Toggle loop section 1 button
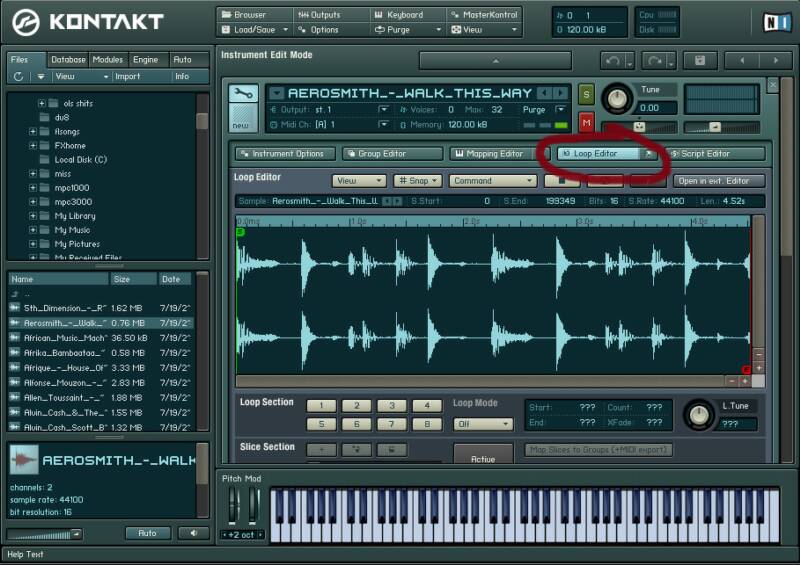Viewport: 800px width, 565px height. [321, 406]
